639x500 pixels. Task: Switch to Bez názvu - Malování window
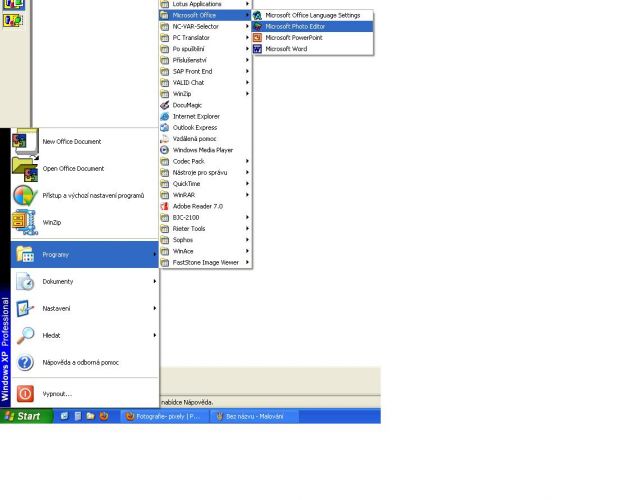pyautogui.click(x=254, y=416)
